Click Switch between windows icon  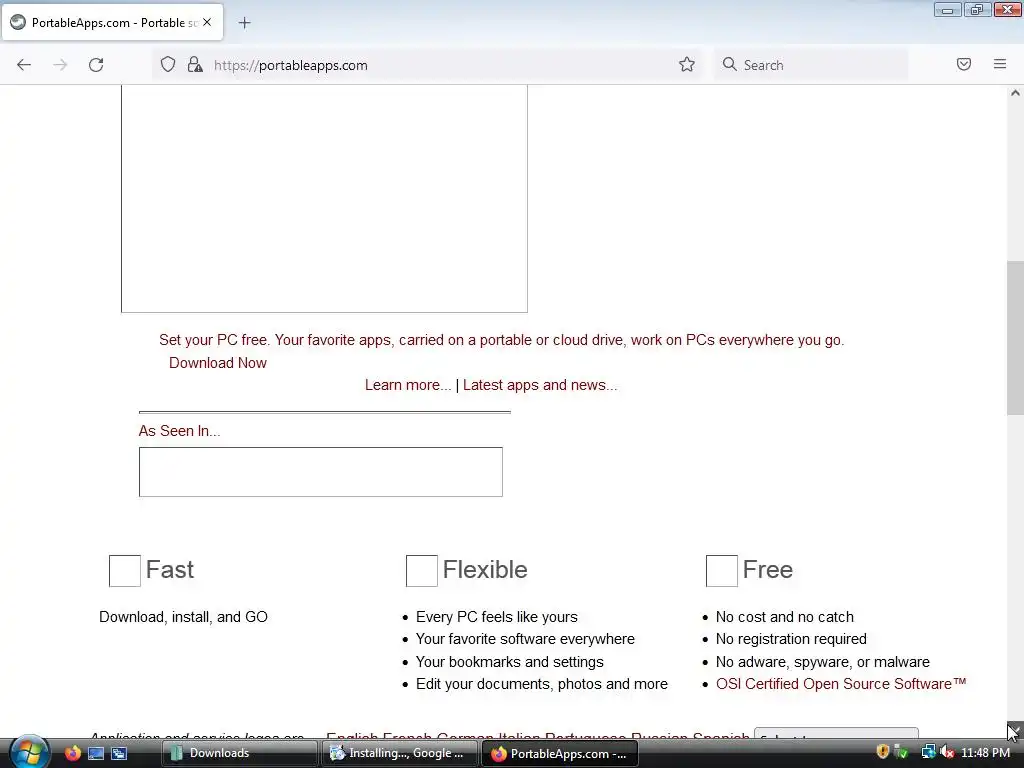coord(119,753)
